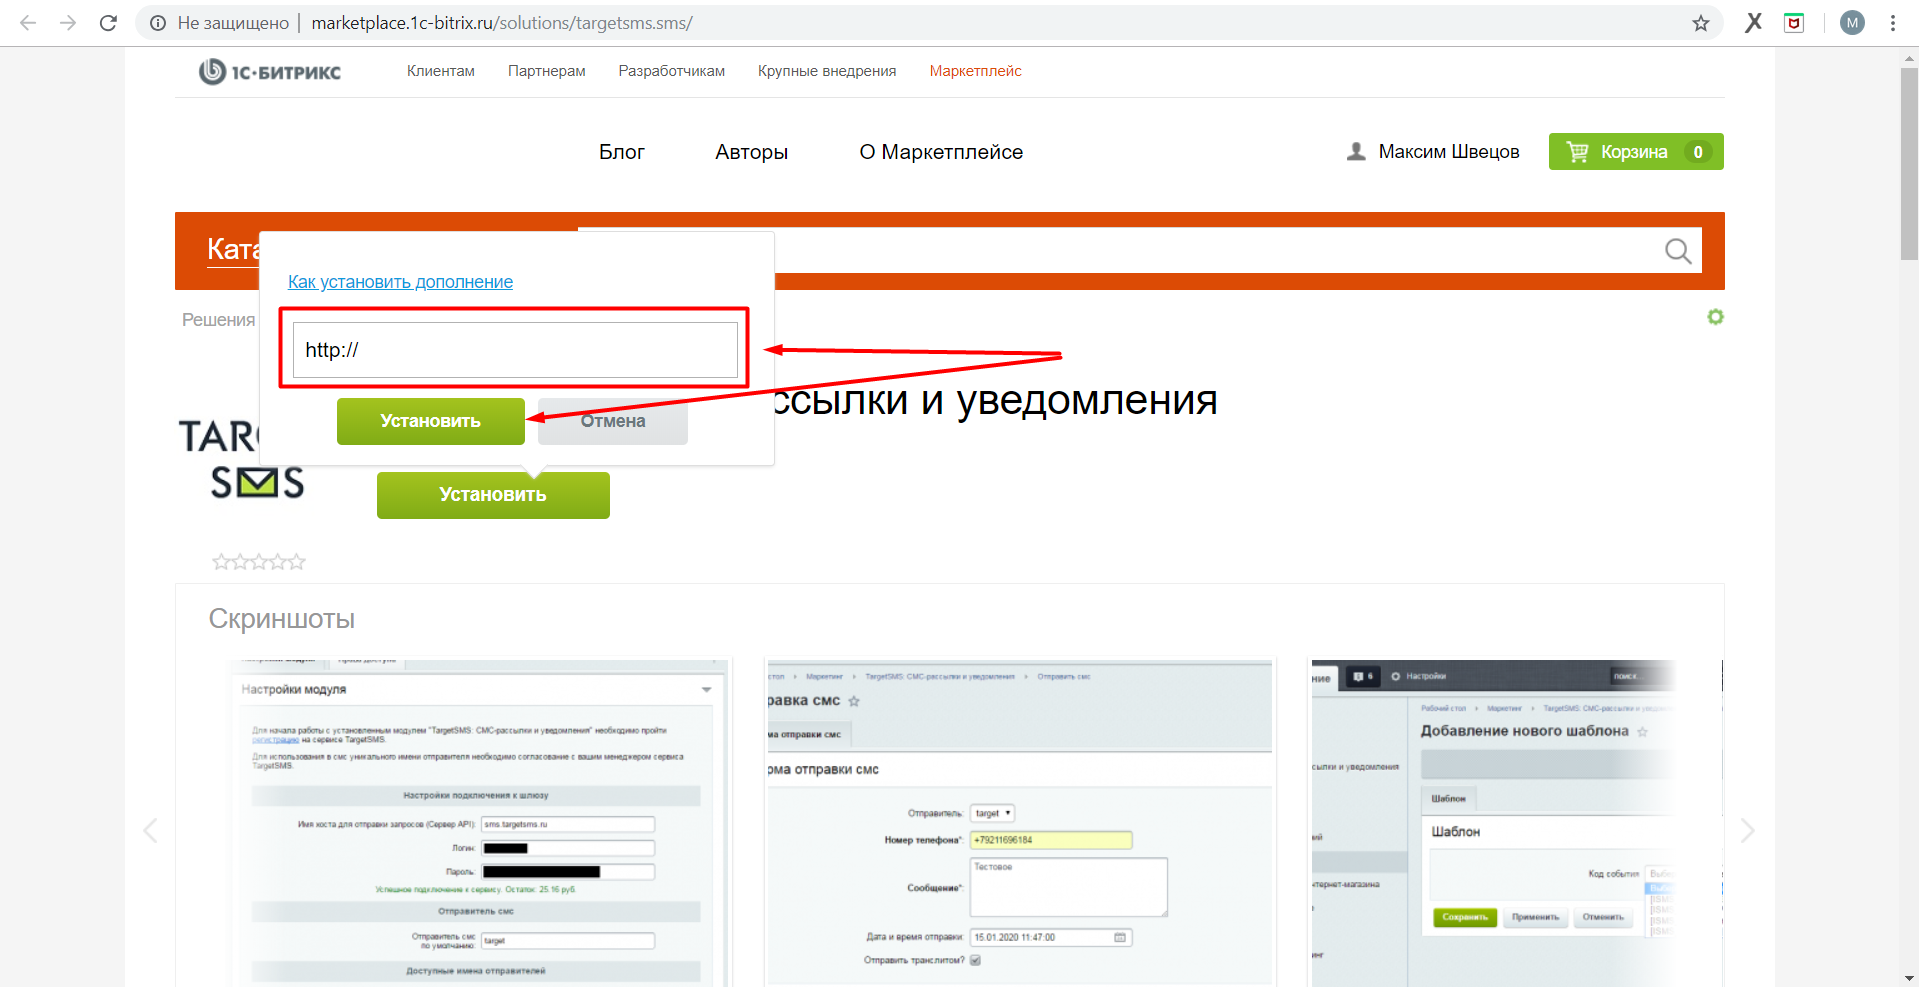This screenshot has width=1919, height=987.
Task: Click the browser forward arrow
Action: coord(68,23)
